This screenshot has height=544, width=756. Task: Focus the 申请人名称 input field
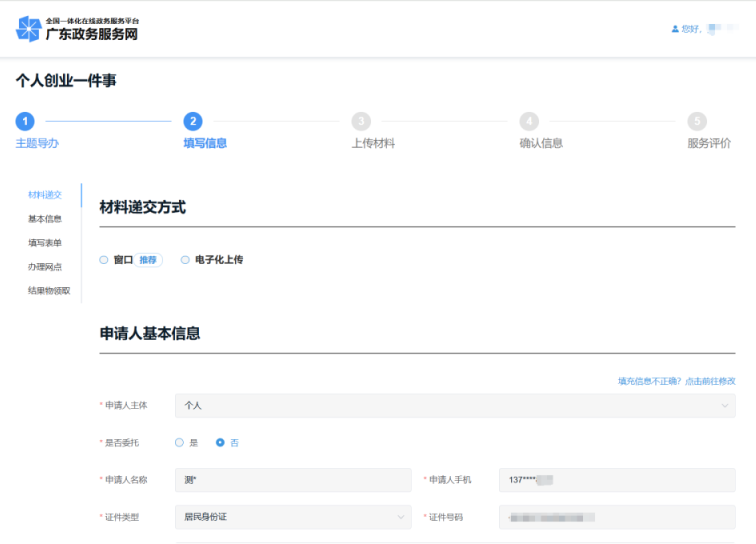coord(293,480)
